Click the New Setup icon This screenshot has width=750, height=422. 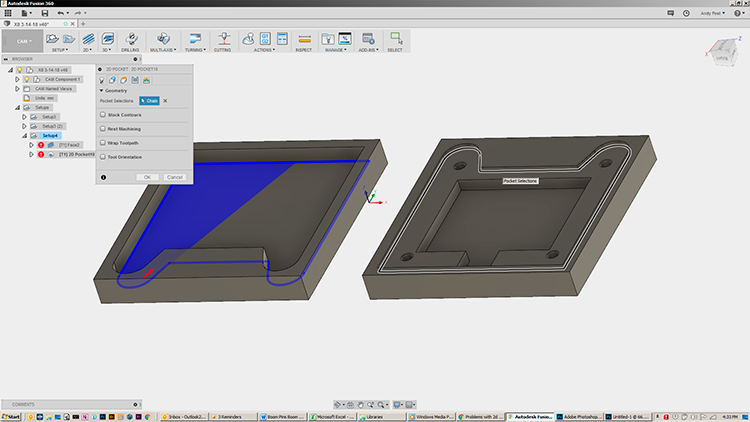[x=52, y=39]
